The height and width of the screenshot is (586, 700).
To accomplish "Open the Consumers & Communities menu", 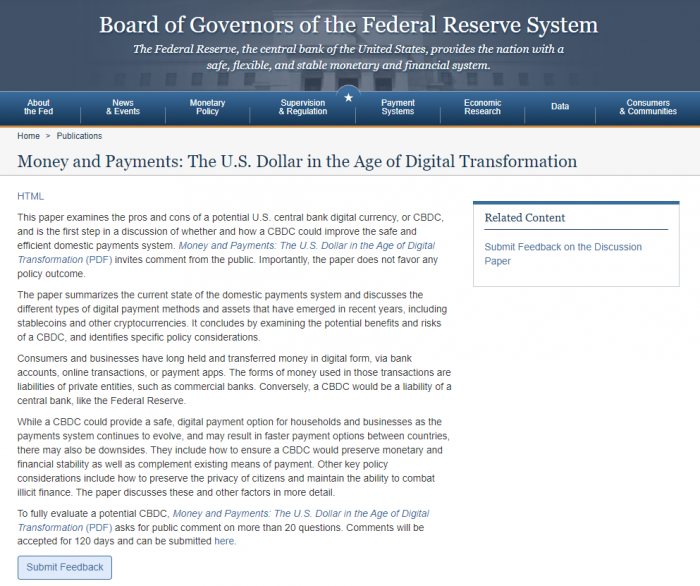I will tap(648, 107).
